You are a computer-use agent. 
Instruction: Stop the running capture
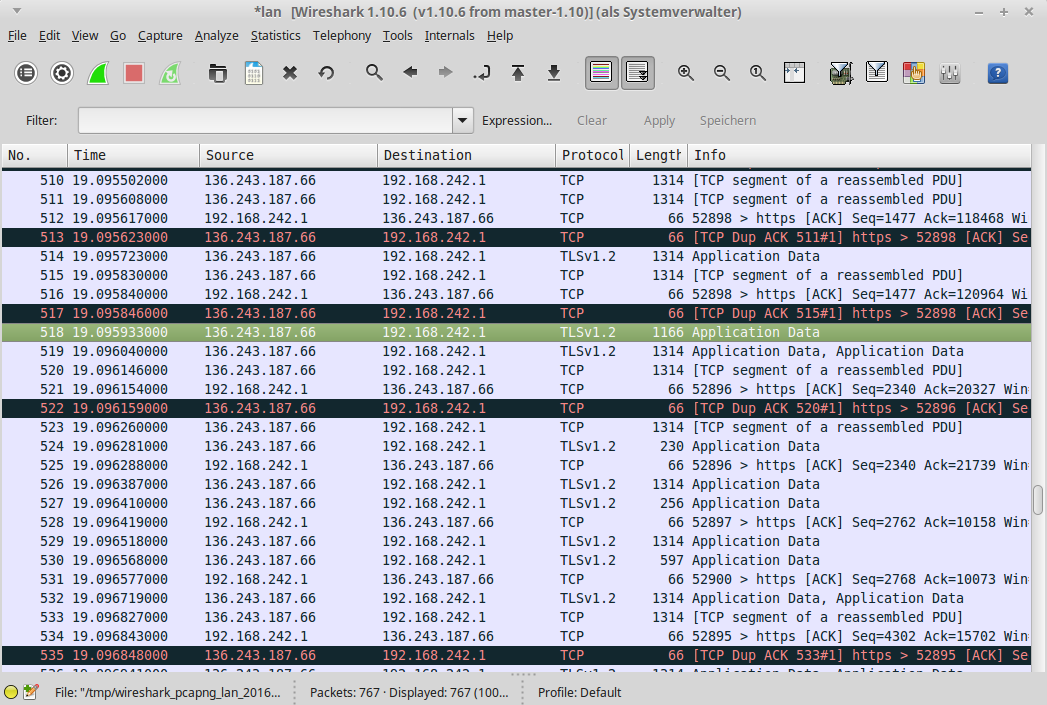133,72
